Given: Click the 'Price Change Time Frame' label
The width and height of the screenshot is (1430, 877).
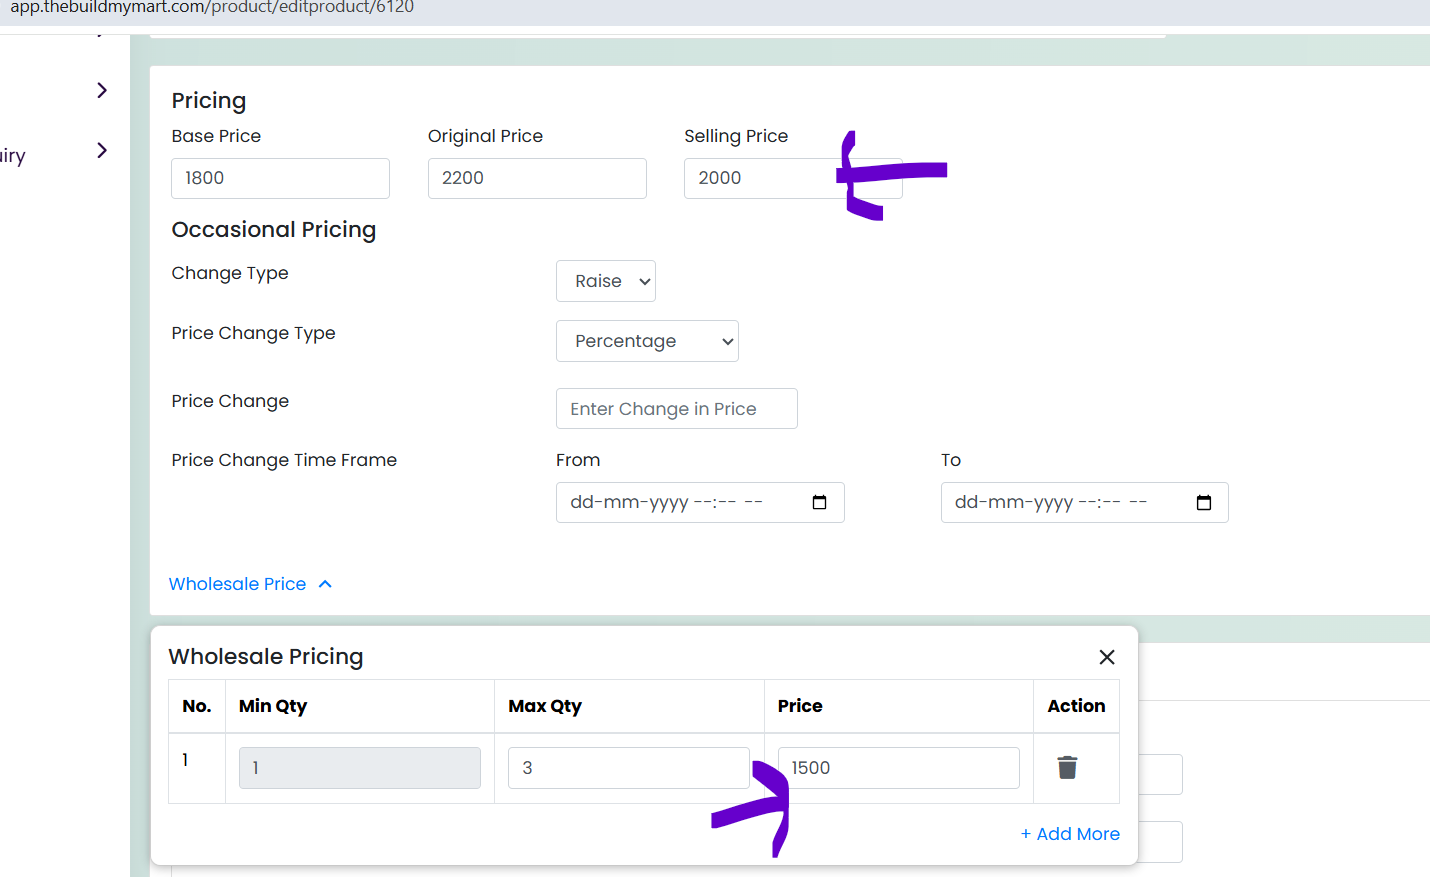Looking at the screenshot, I should click(284, 460).
